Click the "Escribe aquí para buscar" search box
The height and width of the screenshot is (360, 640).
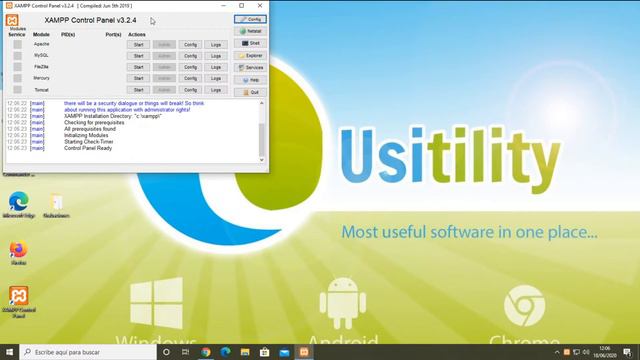pos(88,352)
